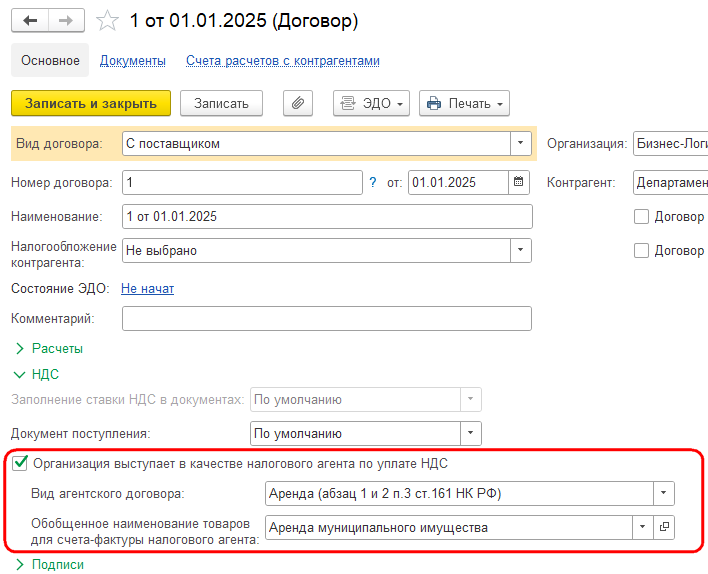Click the Записать и закрыть button

[x=91, y=103]
